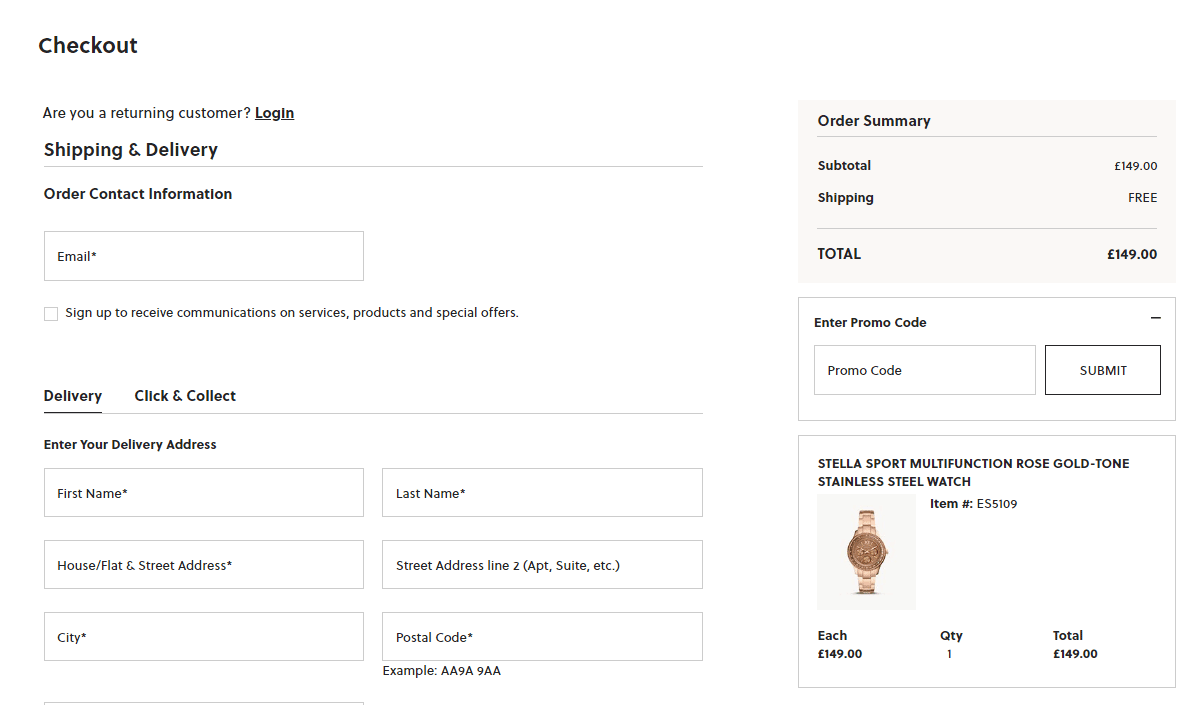Select the Enter Promo Code heading
The image size is (1197, 705).
tap(870, 323)
